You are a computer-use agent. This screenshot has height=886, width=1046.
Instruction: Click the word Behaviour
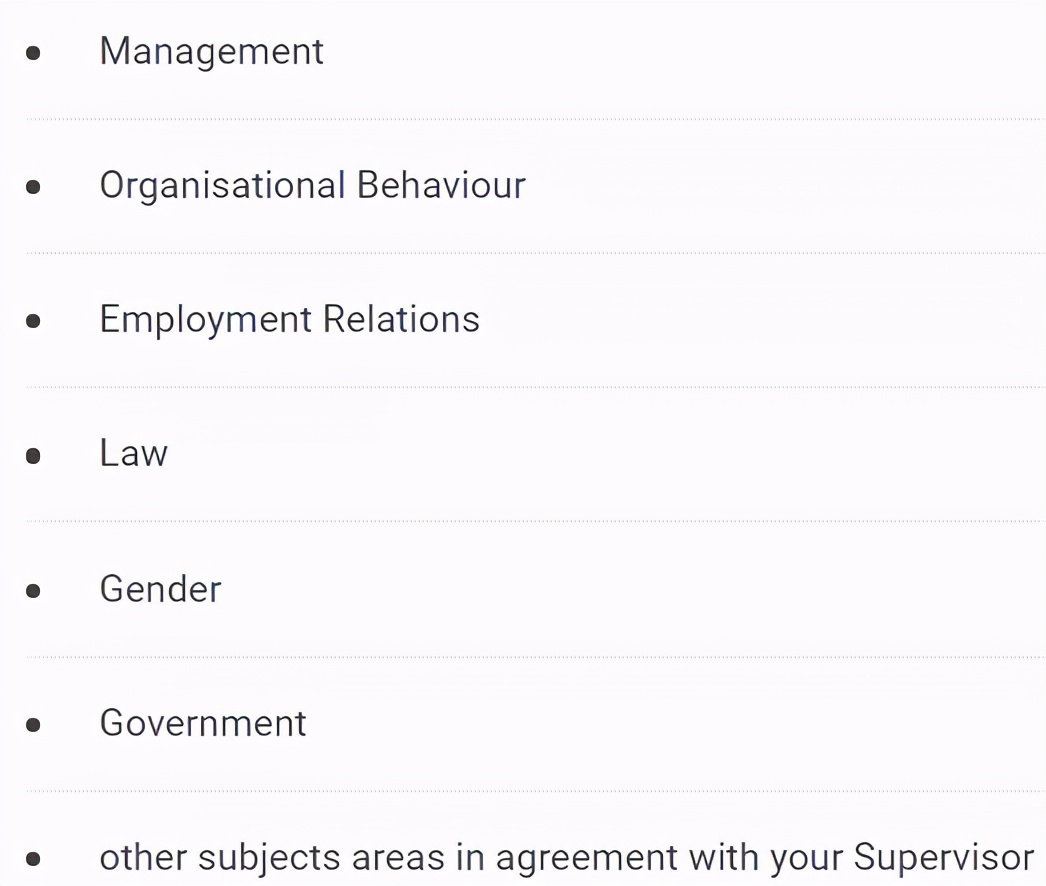pos(441,185)
